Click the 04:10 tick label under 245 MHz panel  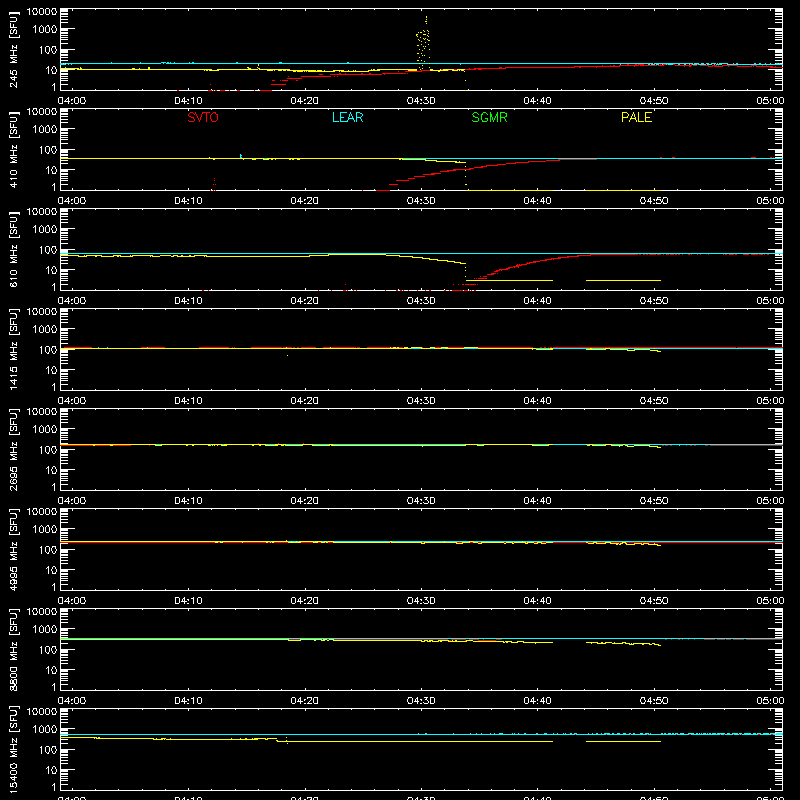coord(188,101)
